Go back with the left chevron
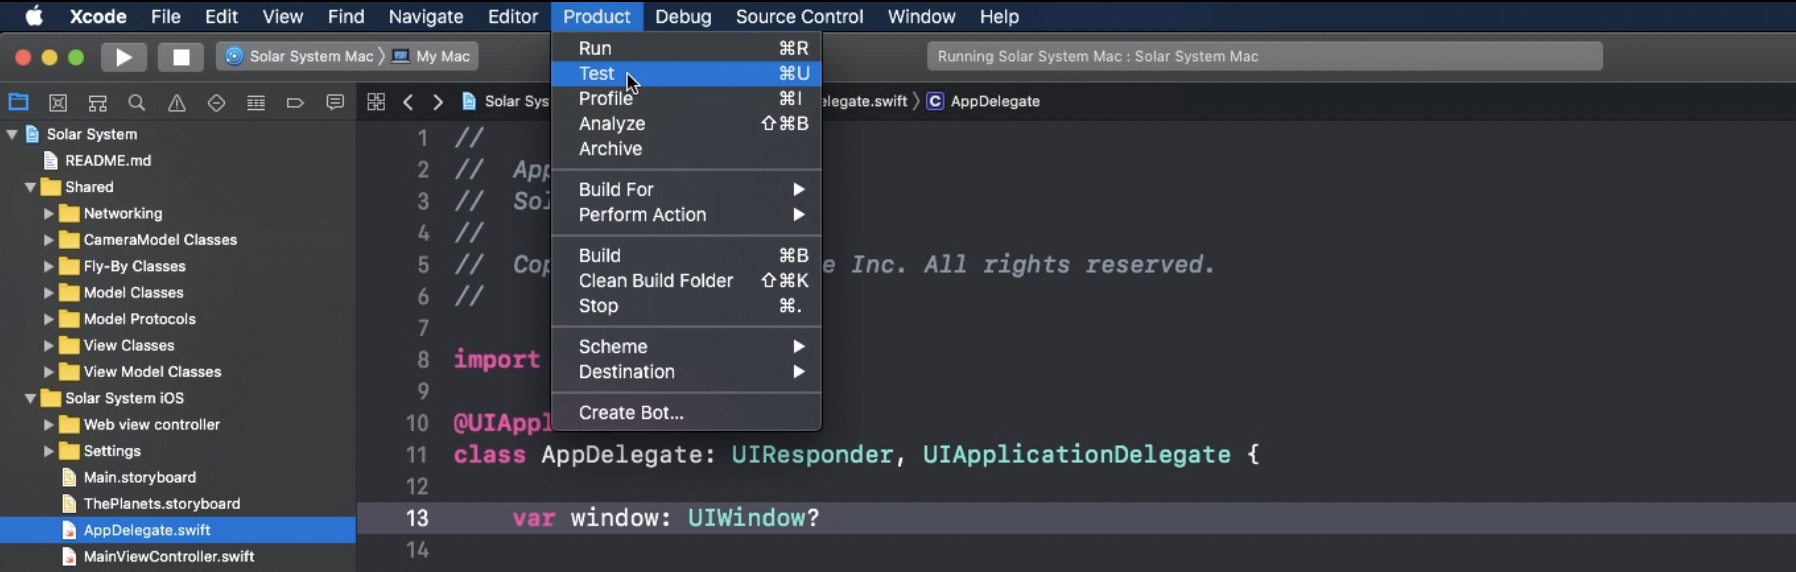The image size is (1796, 572). [408, 102]
